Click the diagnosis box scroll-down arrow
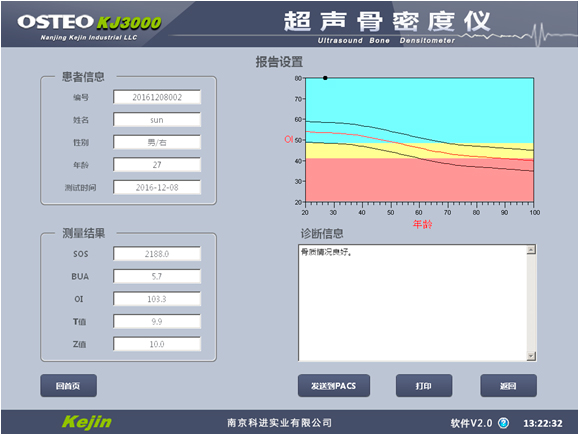Screen dimensions: 579x435 pyautogui.click(x=531, y=356)
